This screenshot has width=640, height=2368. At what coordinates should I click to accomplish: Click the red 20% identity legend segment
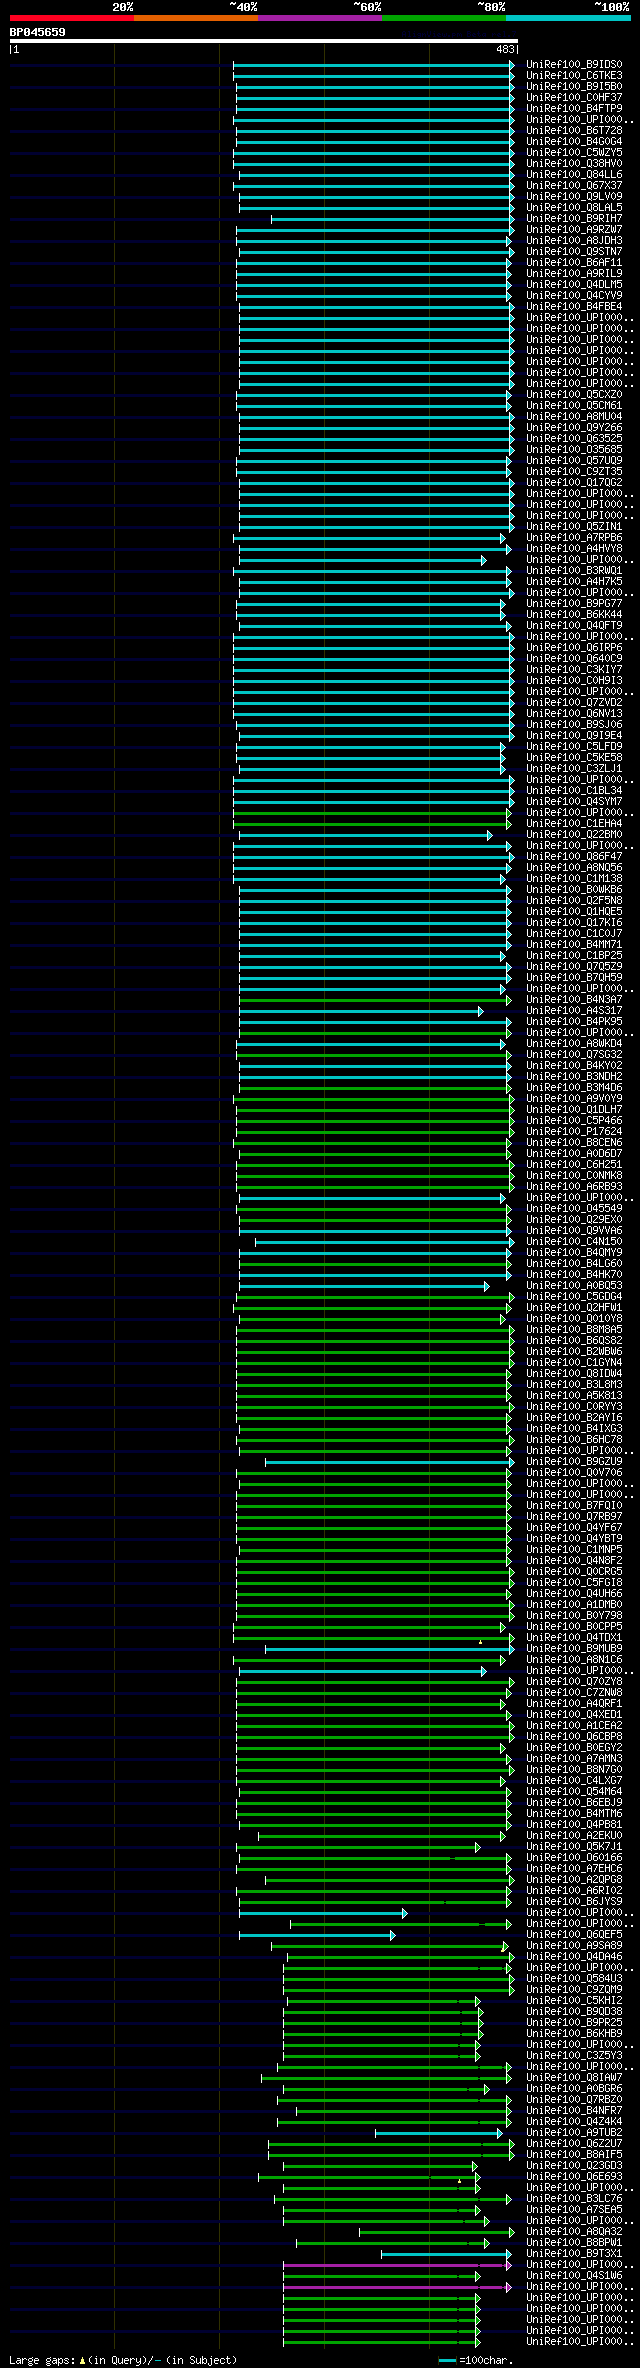[x=72, y=18]
